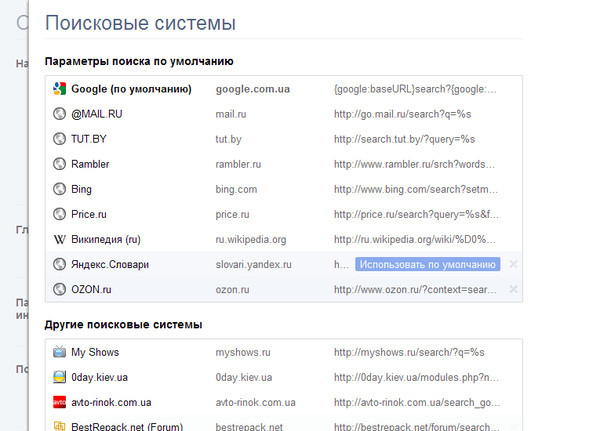Click the globe icon beside Price.ru
This screenshot has height=431, width=600.
[59, 214]
